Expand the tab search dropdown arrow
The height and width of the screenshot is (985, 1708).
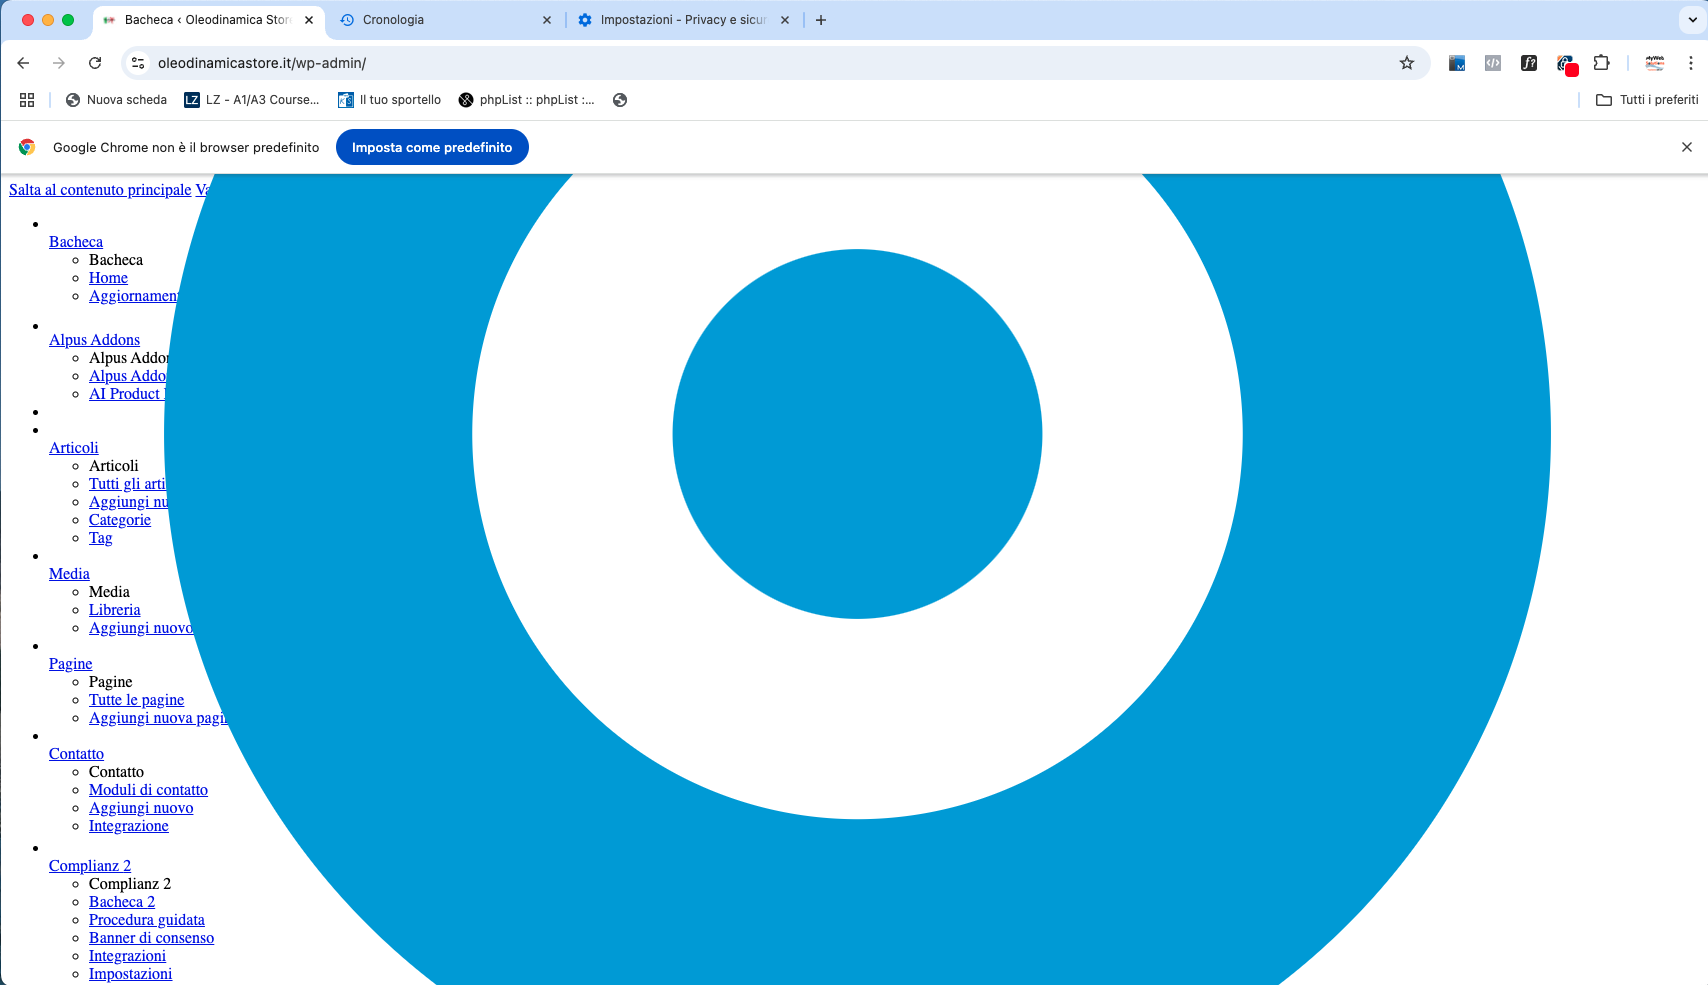pos(1692,20)
